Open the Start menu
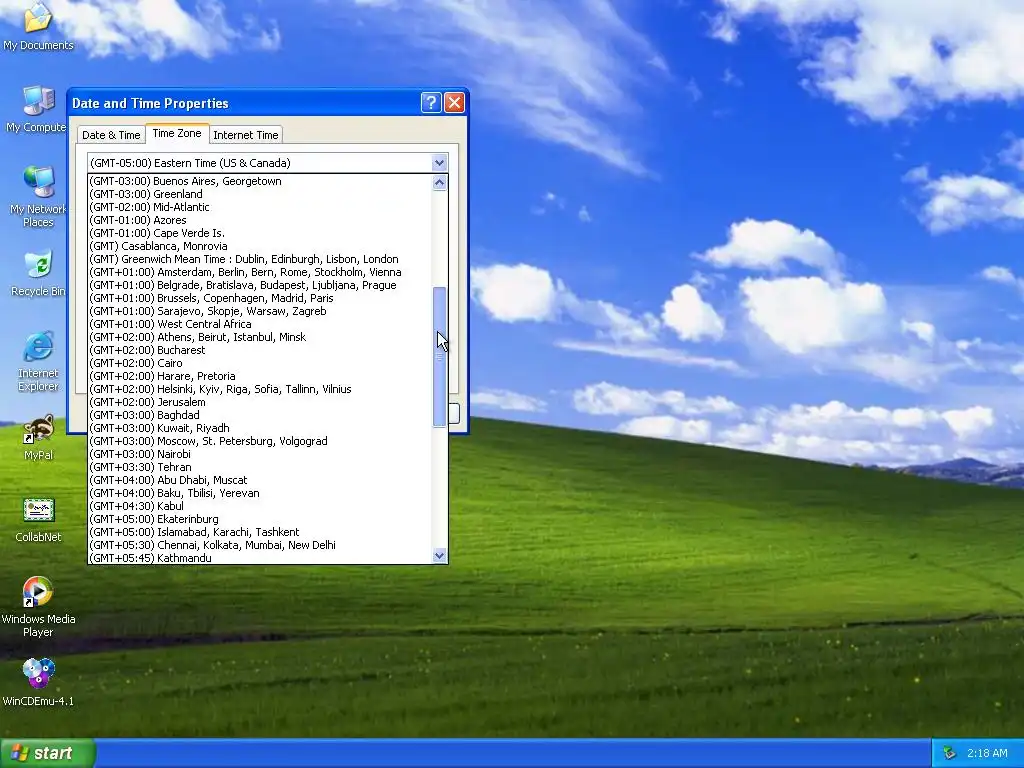Screen dimensions: 1024x768 tap(48, 753)
